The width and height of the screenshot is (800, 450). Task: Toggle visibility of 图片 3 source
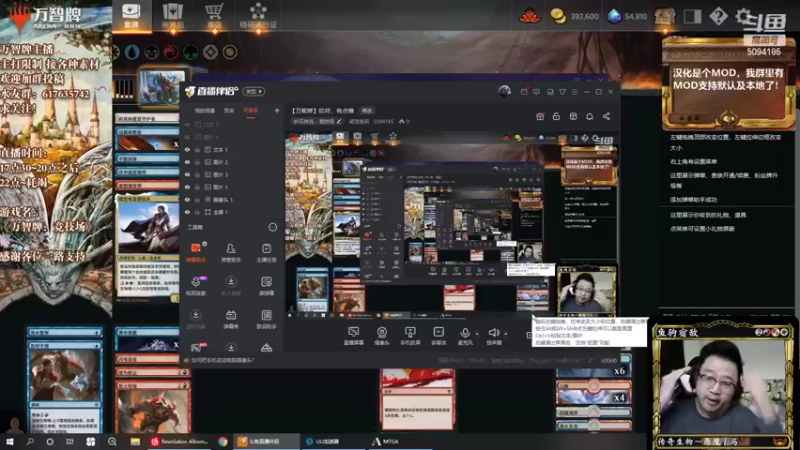coord(187,174)
